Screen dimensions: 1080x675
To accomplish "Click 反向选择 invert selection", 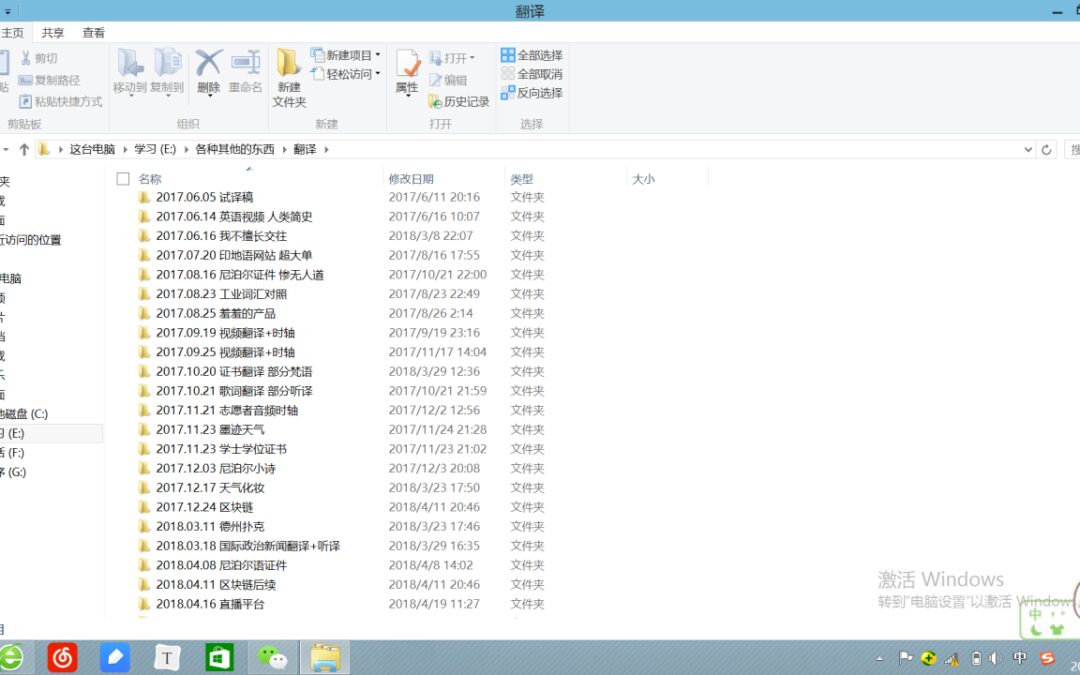I will pyautogui.click(x=532, y=93).
